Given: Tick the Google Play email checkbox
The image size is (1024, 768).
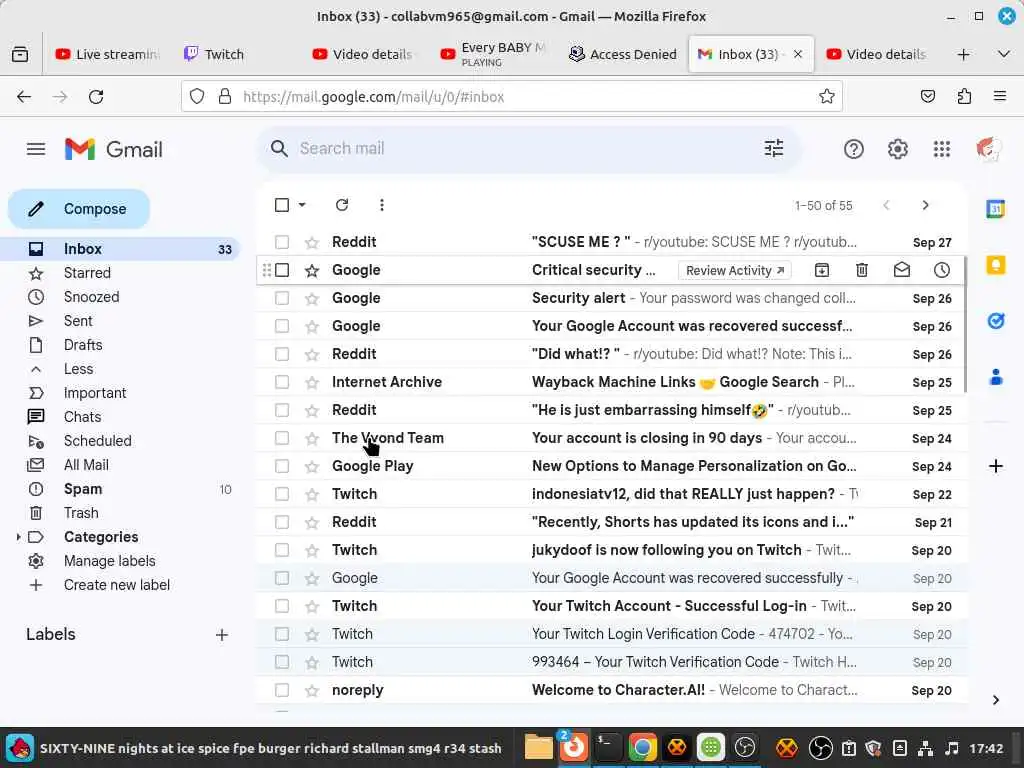Looking at the screenshot, I should [281, 466].
